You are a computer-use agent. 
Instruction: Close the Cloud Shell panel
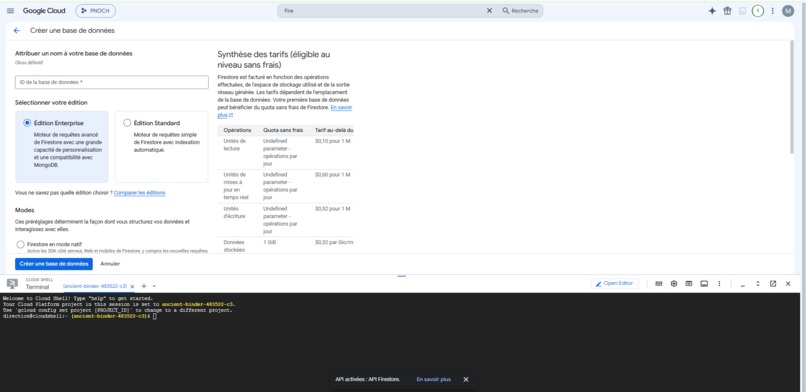(787, 284)
